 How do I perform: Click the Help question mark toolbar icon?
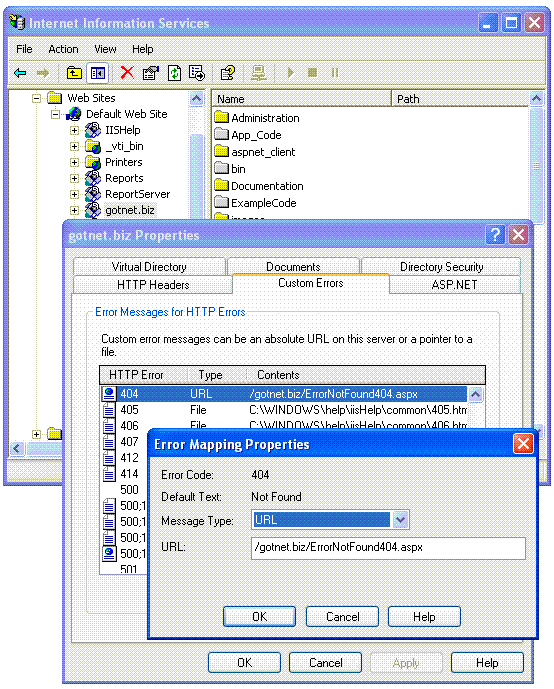coord(228,73)
